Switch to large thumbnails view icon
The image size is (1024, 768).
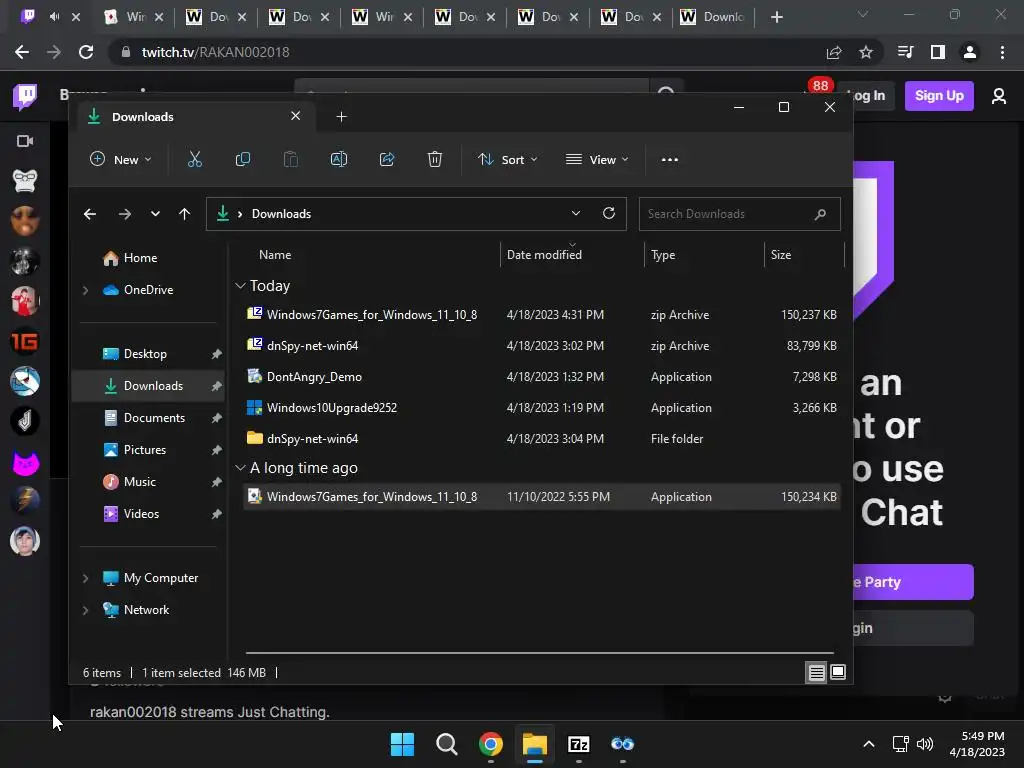(x=837, y=672)
